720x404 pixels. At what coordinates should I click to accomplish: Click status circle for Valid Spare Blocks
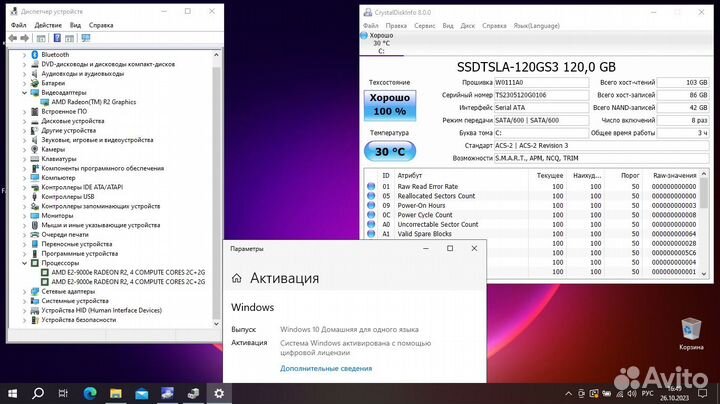point(371,234)
